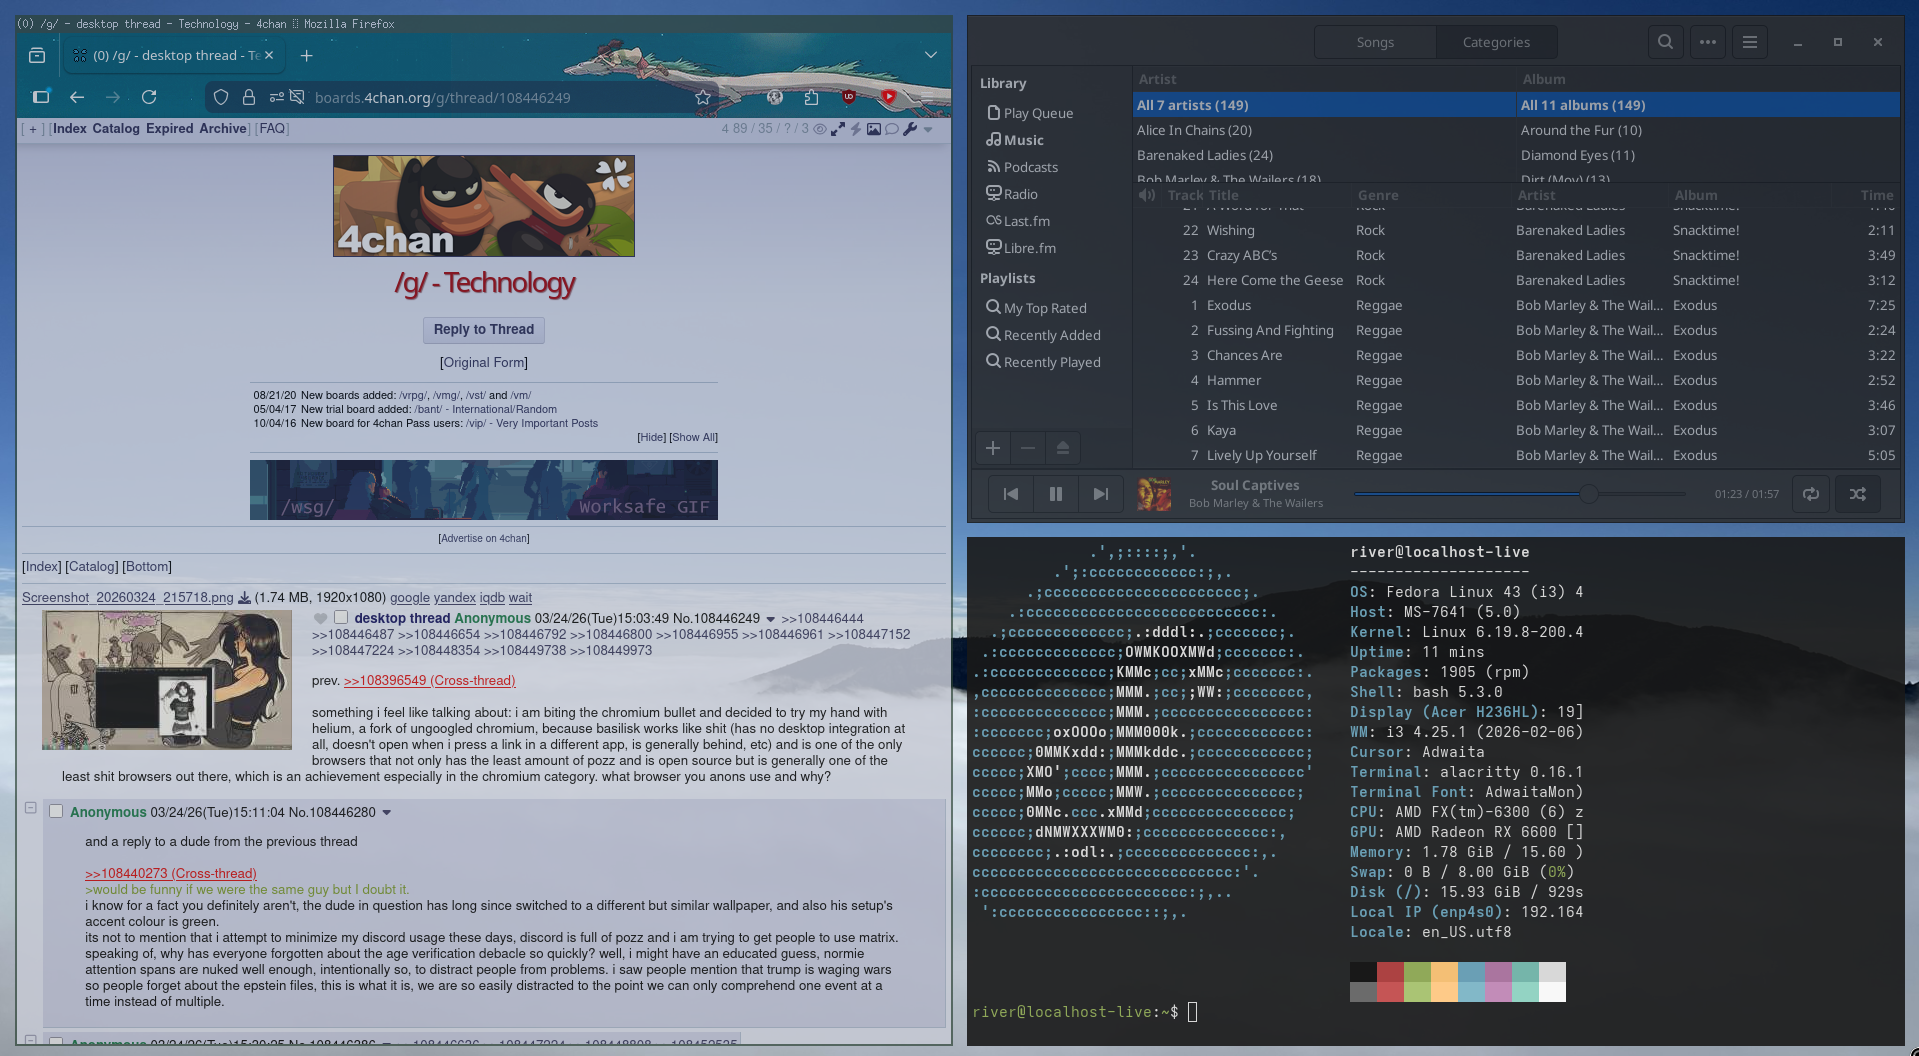Screen dimensions: 1919x1056
Task: Skip to previous track
Action: coord(1011,494)
